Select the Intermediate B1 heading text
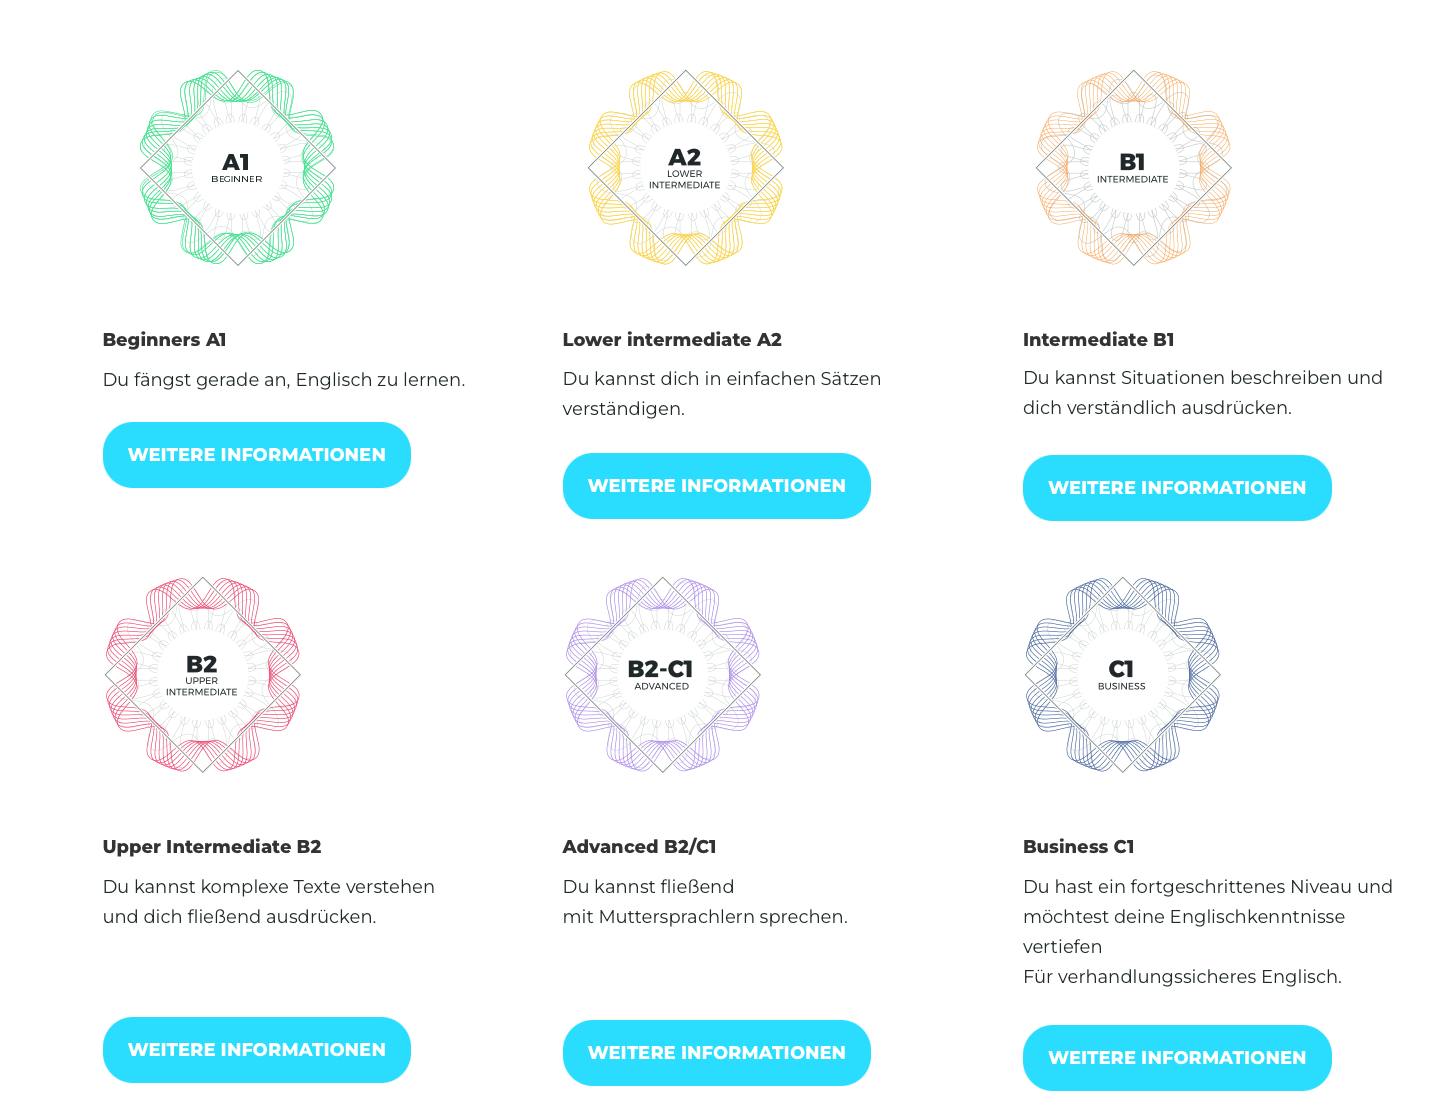This screenshot has width=1434, height=1116. [1098, 340]
